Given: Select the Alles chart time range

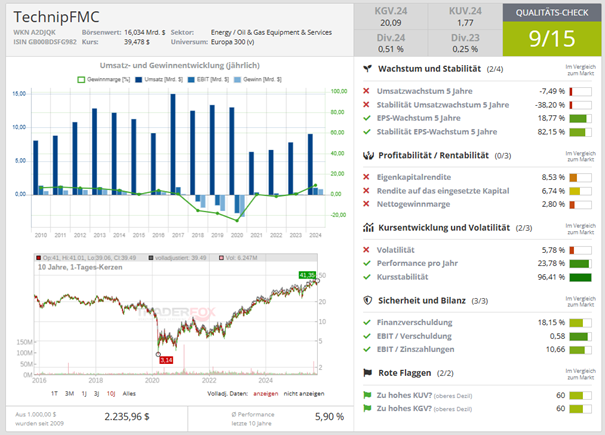Looking at the screenshot, I should tap(130, 394).
